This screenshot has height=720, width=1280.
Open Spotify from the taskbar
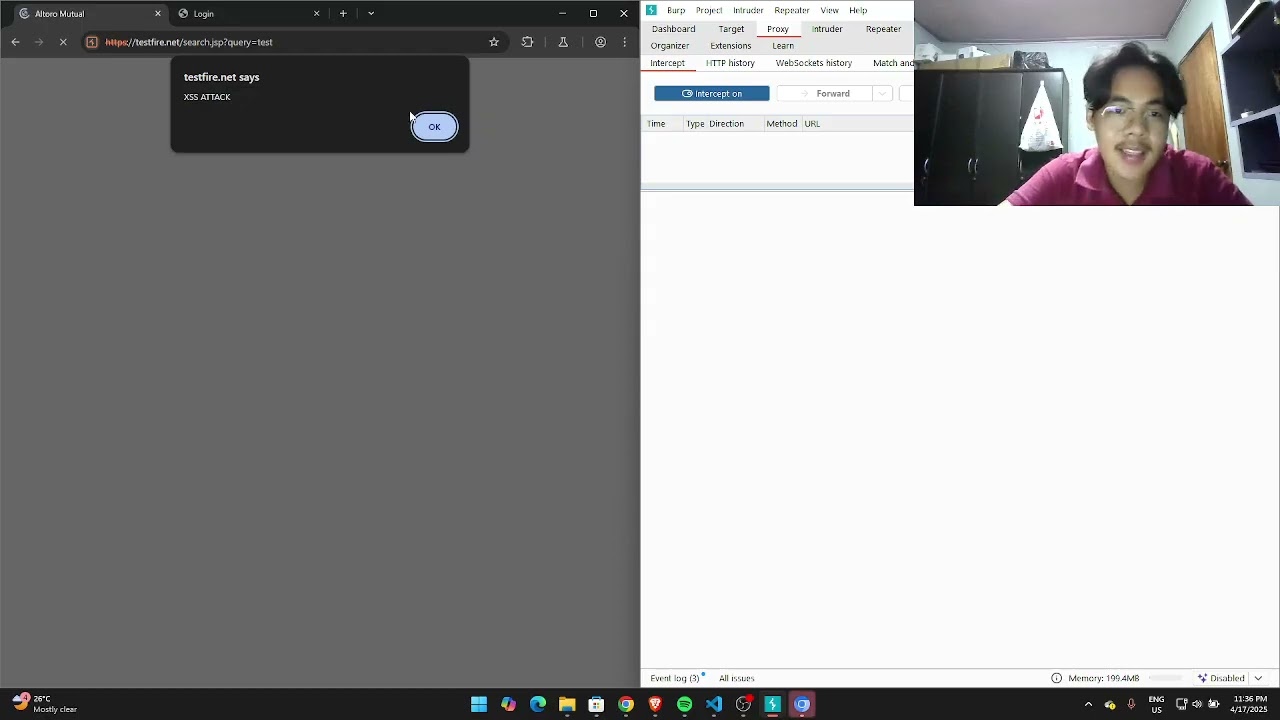point(684,705)
